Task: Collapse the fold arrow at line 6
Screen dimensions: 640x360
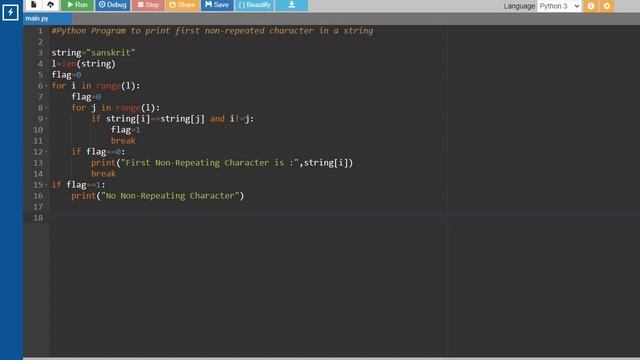Action: tap(46, 86)
